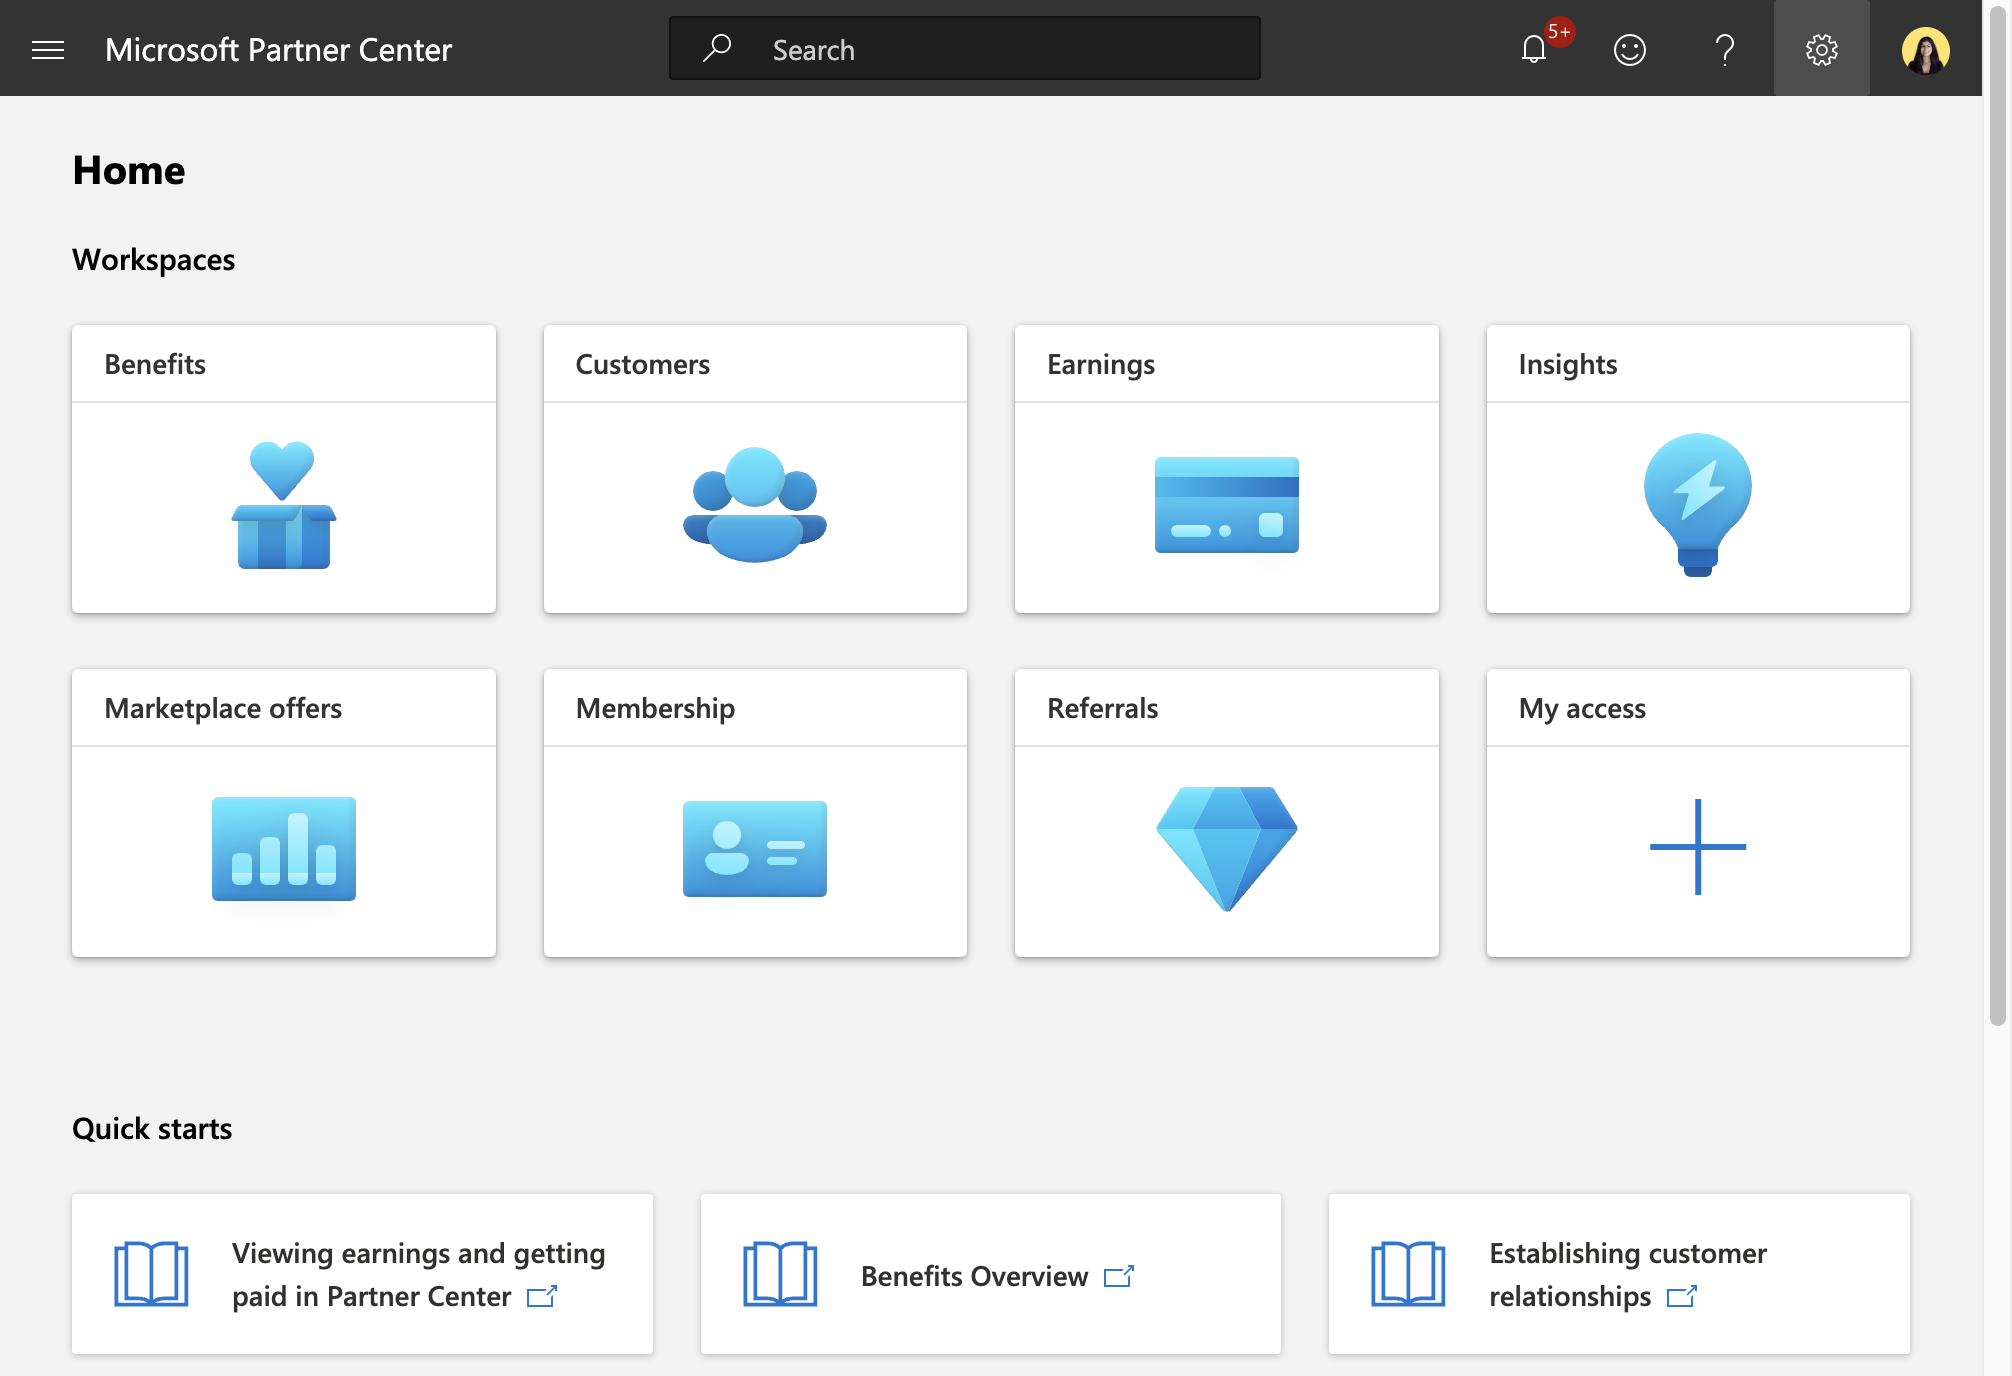Image resolution: width=2012 pixels, height=1376 pixels.
Task: Select the Referrals workspace title
Action: (x=1103, y=708)
